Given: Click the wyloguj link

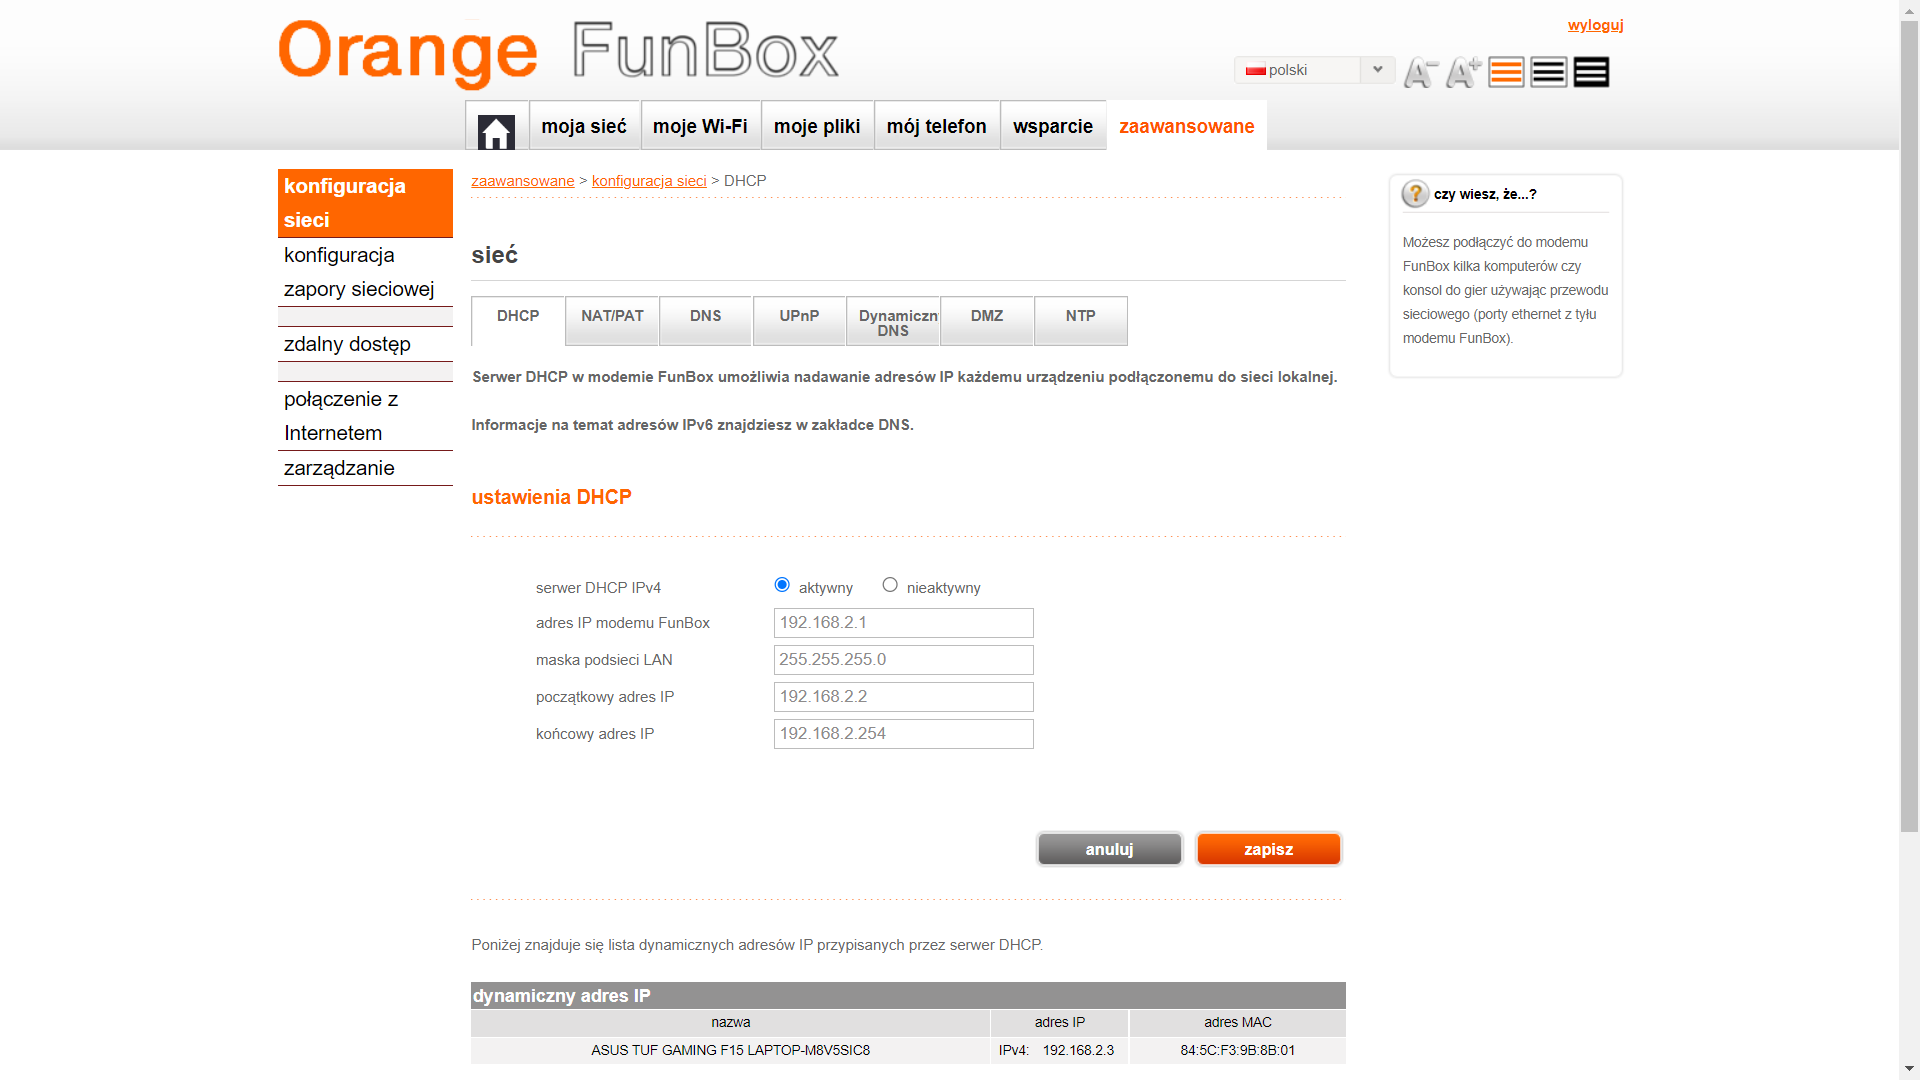Looking at the screenshot, I should [1596, 25].
